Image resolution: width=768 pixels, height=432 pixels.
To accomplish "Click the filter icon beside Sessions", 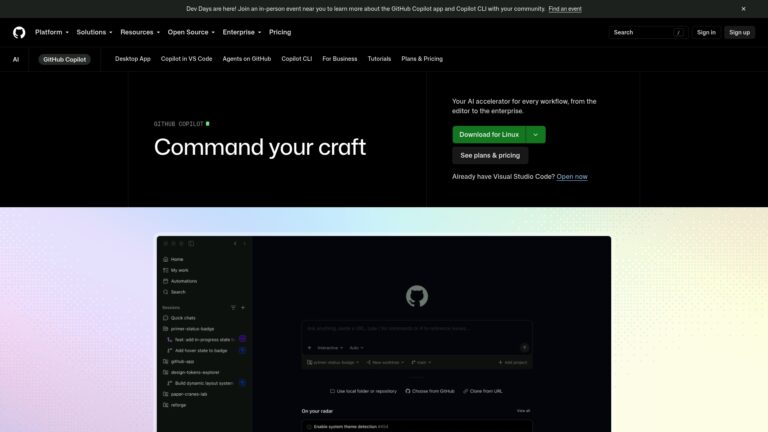I will pyautogui.click(x=233, y=308).
